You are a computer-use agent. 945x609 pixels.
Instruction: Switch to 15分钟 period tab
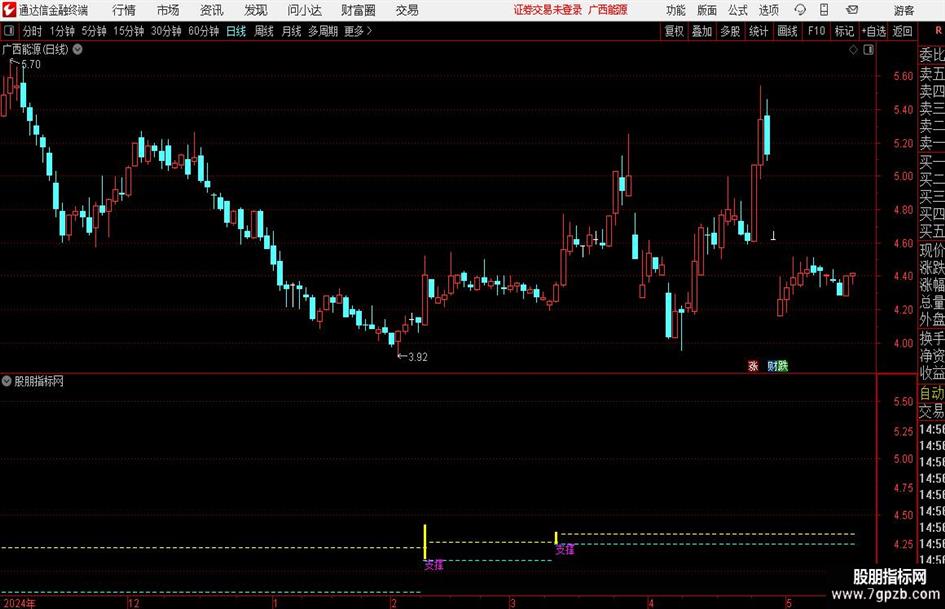click(x=129, y=31)
